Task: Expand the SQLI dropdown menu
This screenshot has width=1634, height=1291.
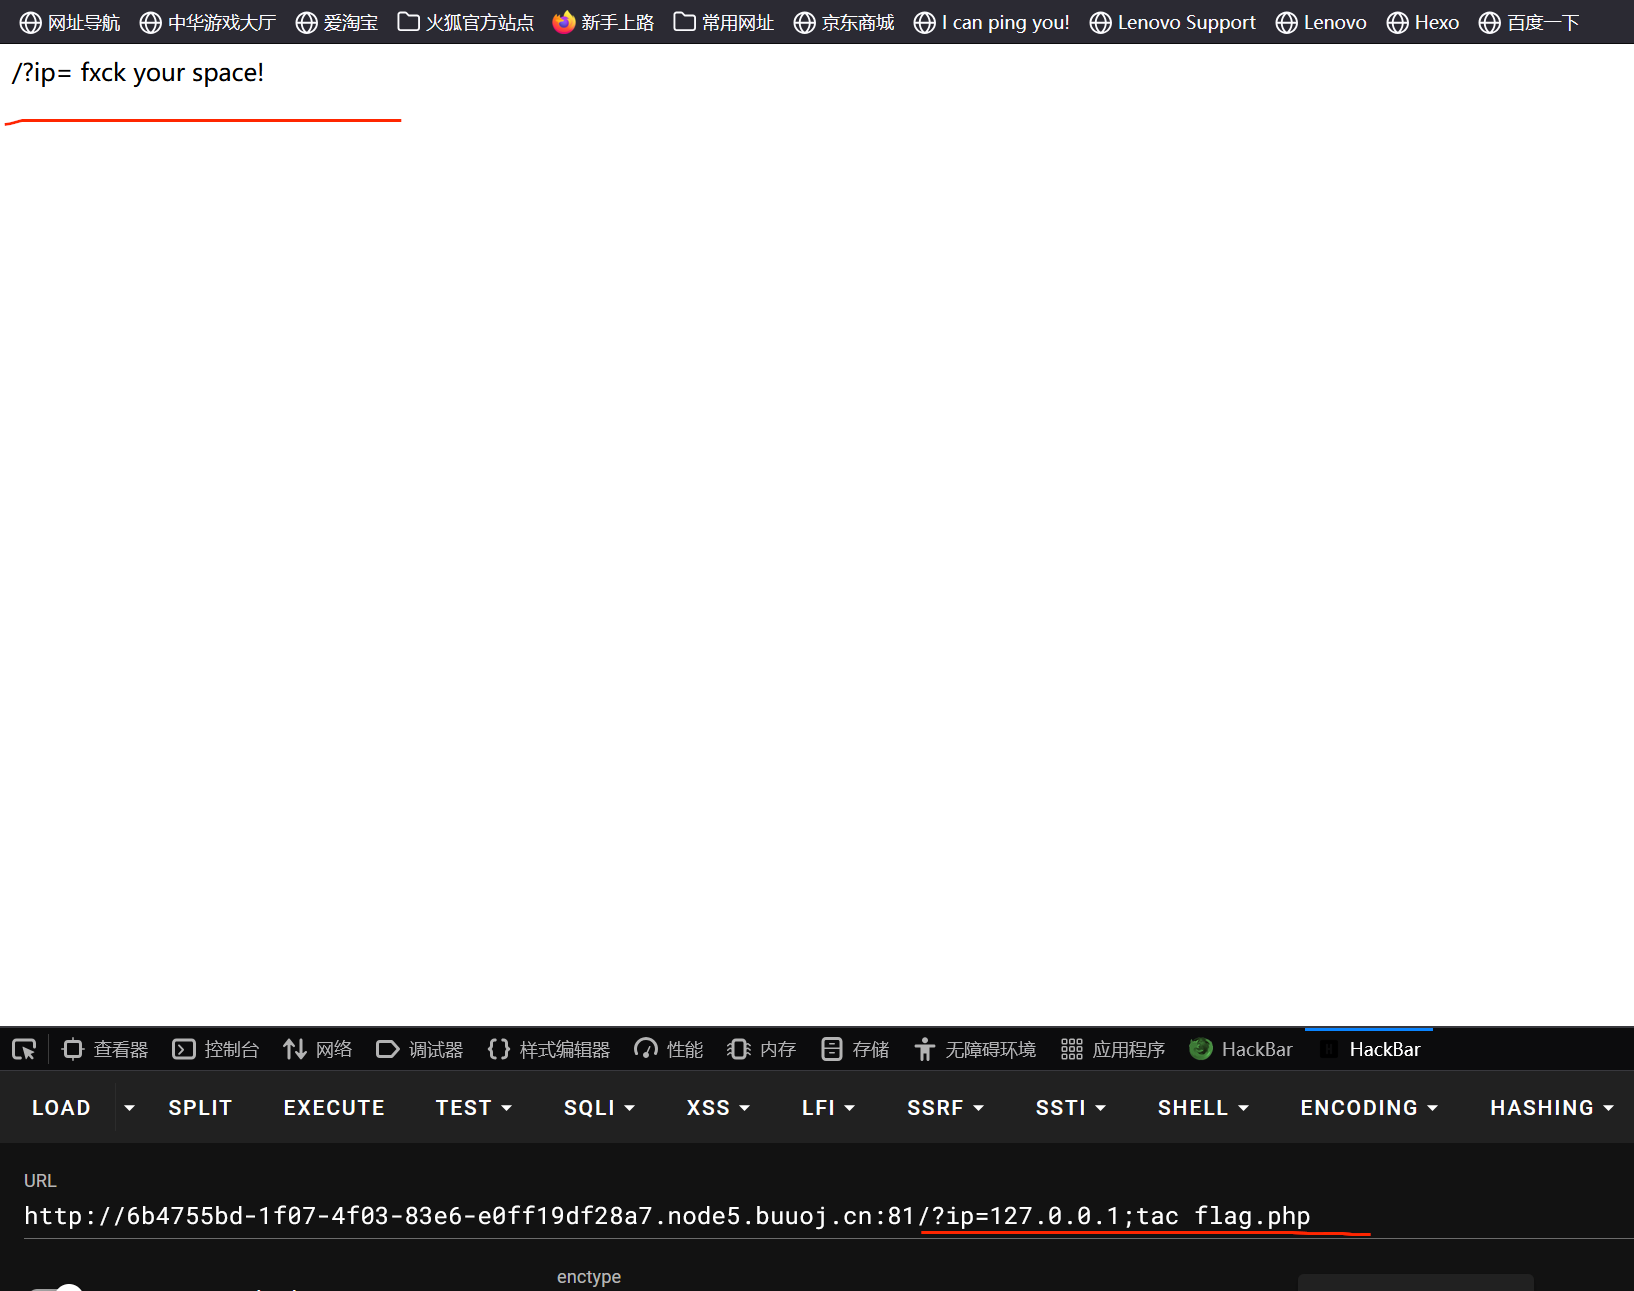Action: (x=599, y=1108)
